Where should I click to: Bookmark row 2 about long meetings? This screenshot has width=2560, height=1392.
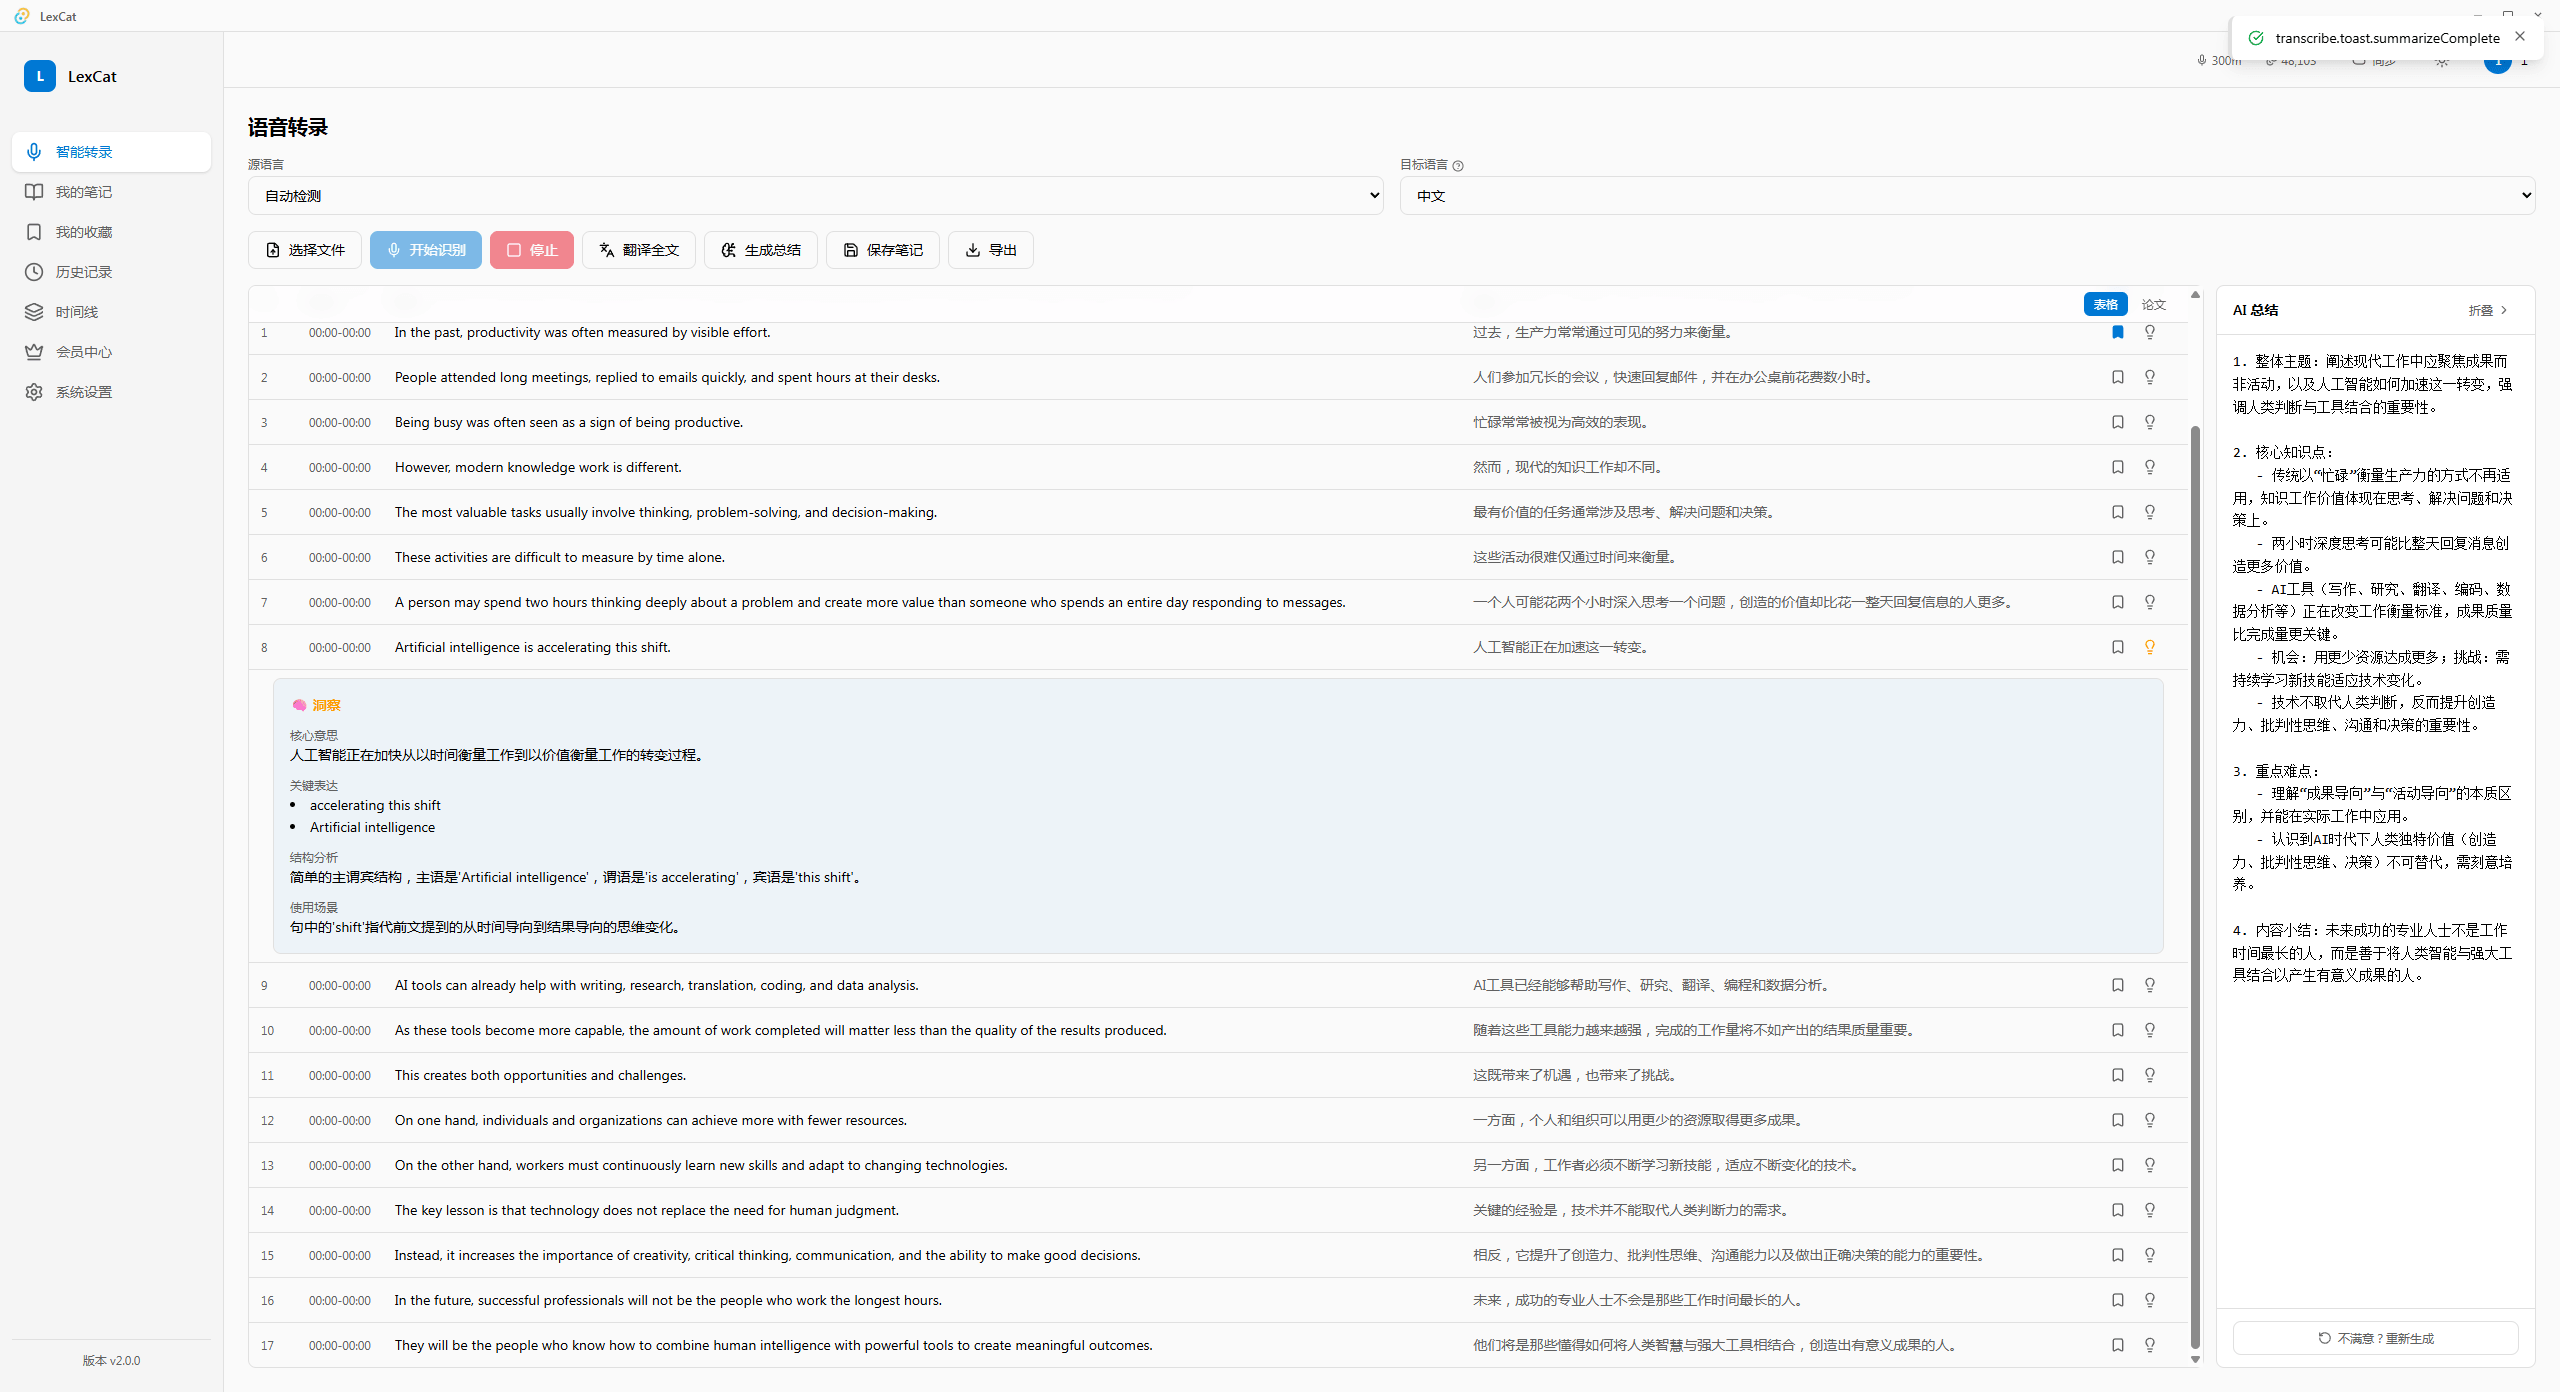click(x=2117, y=377)
